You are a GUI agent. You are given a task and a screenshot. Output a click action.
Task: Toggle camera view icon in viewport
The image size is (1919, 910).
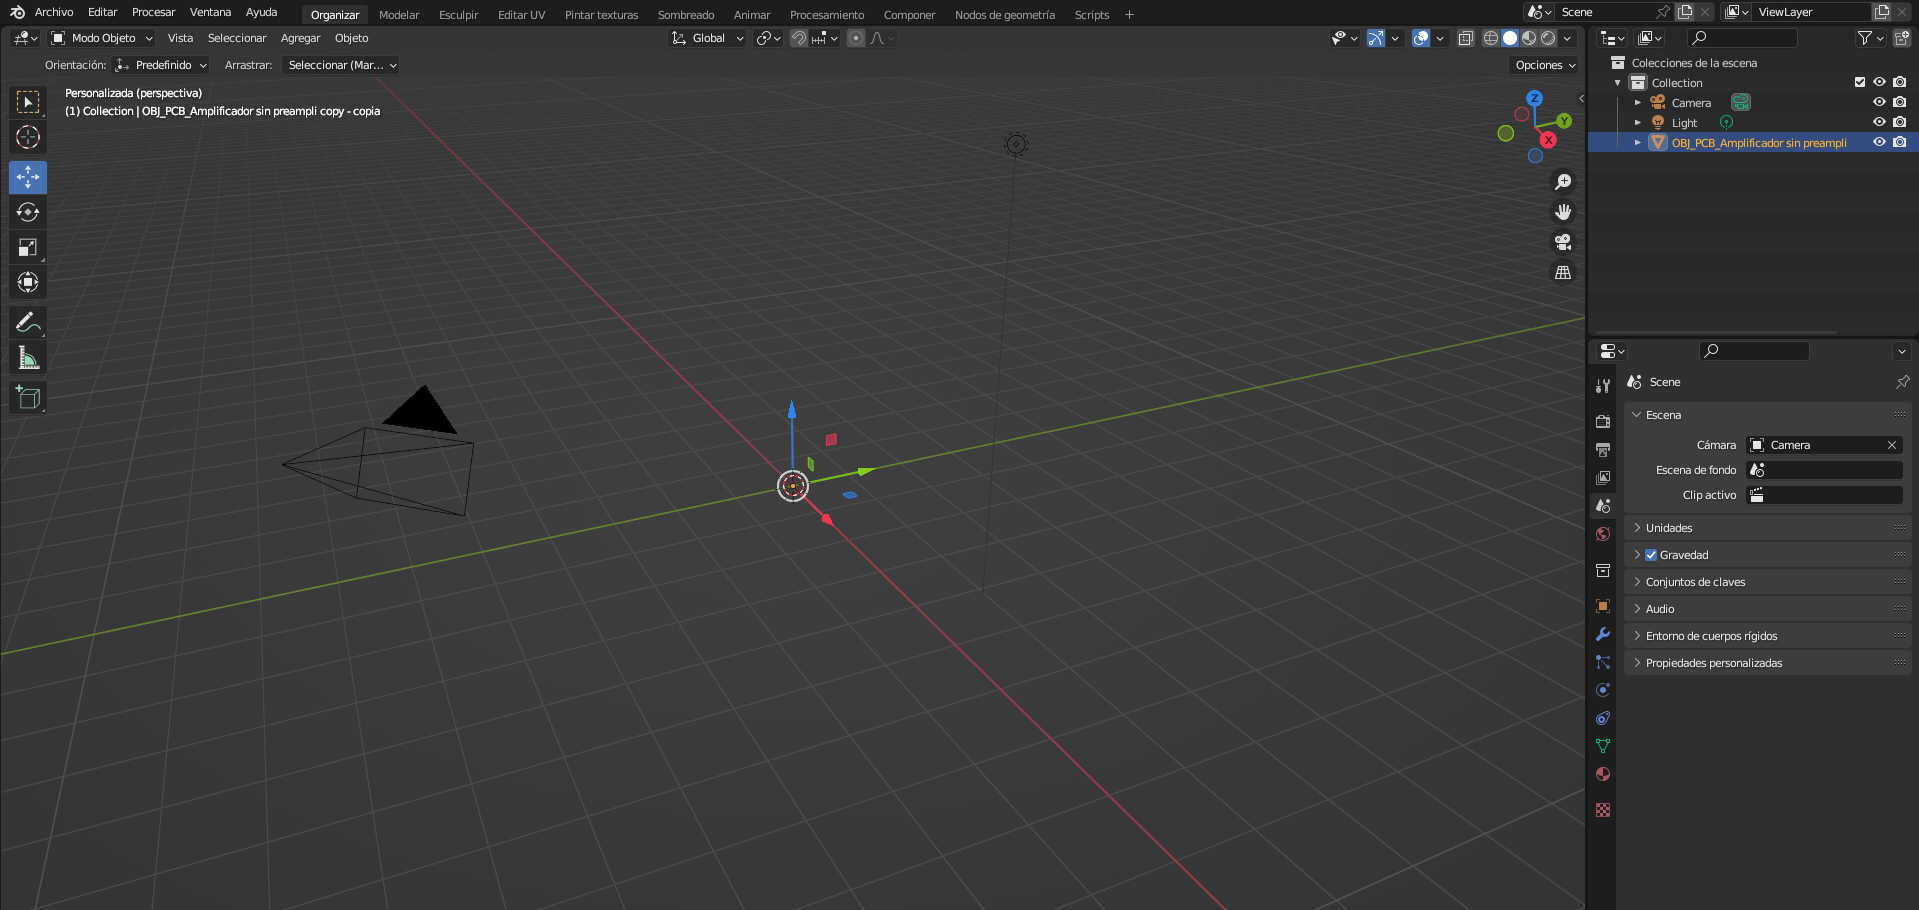[1563, 242]
